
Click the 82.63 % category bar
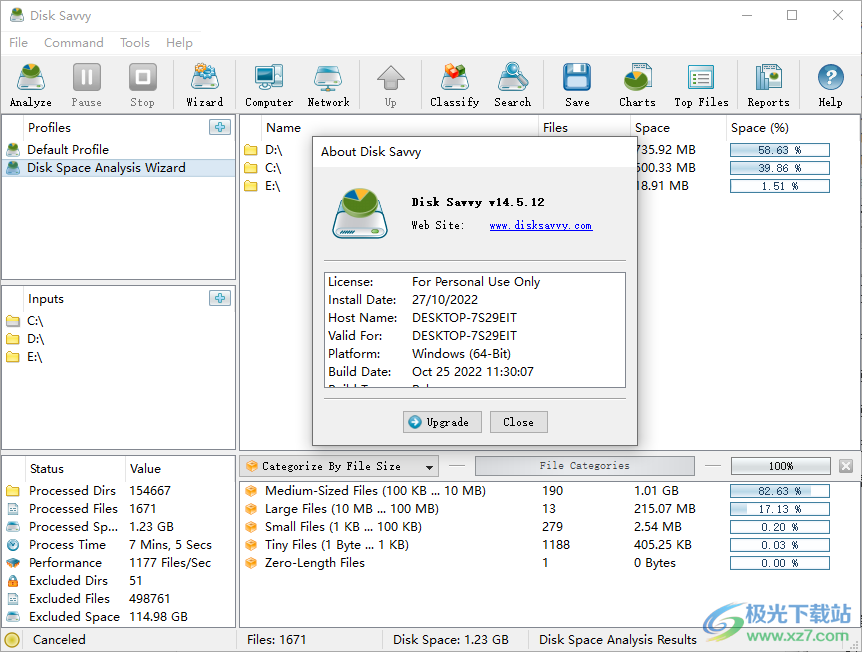click(x=780, y=491)
